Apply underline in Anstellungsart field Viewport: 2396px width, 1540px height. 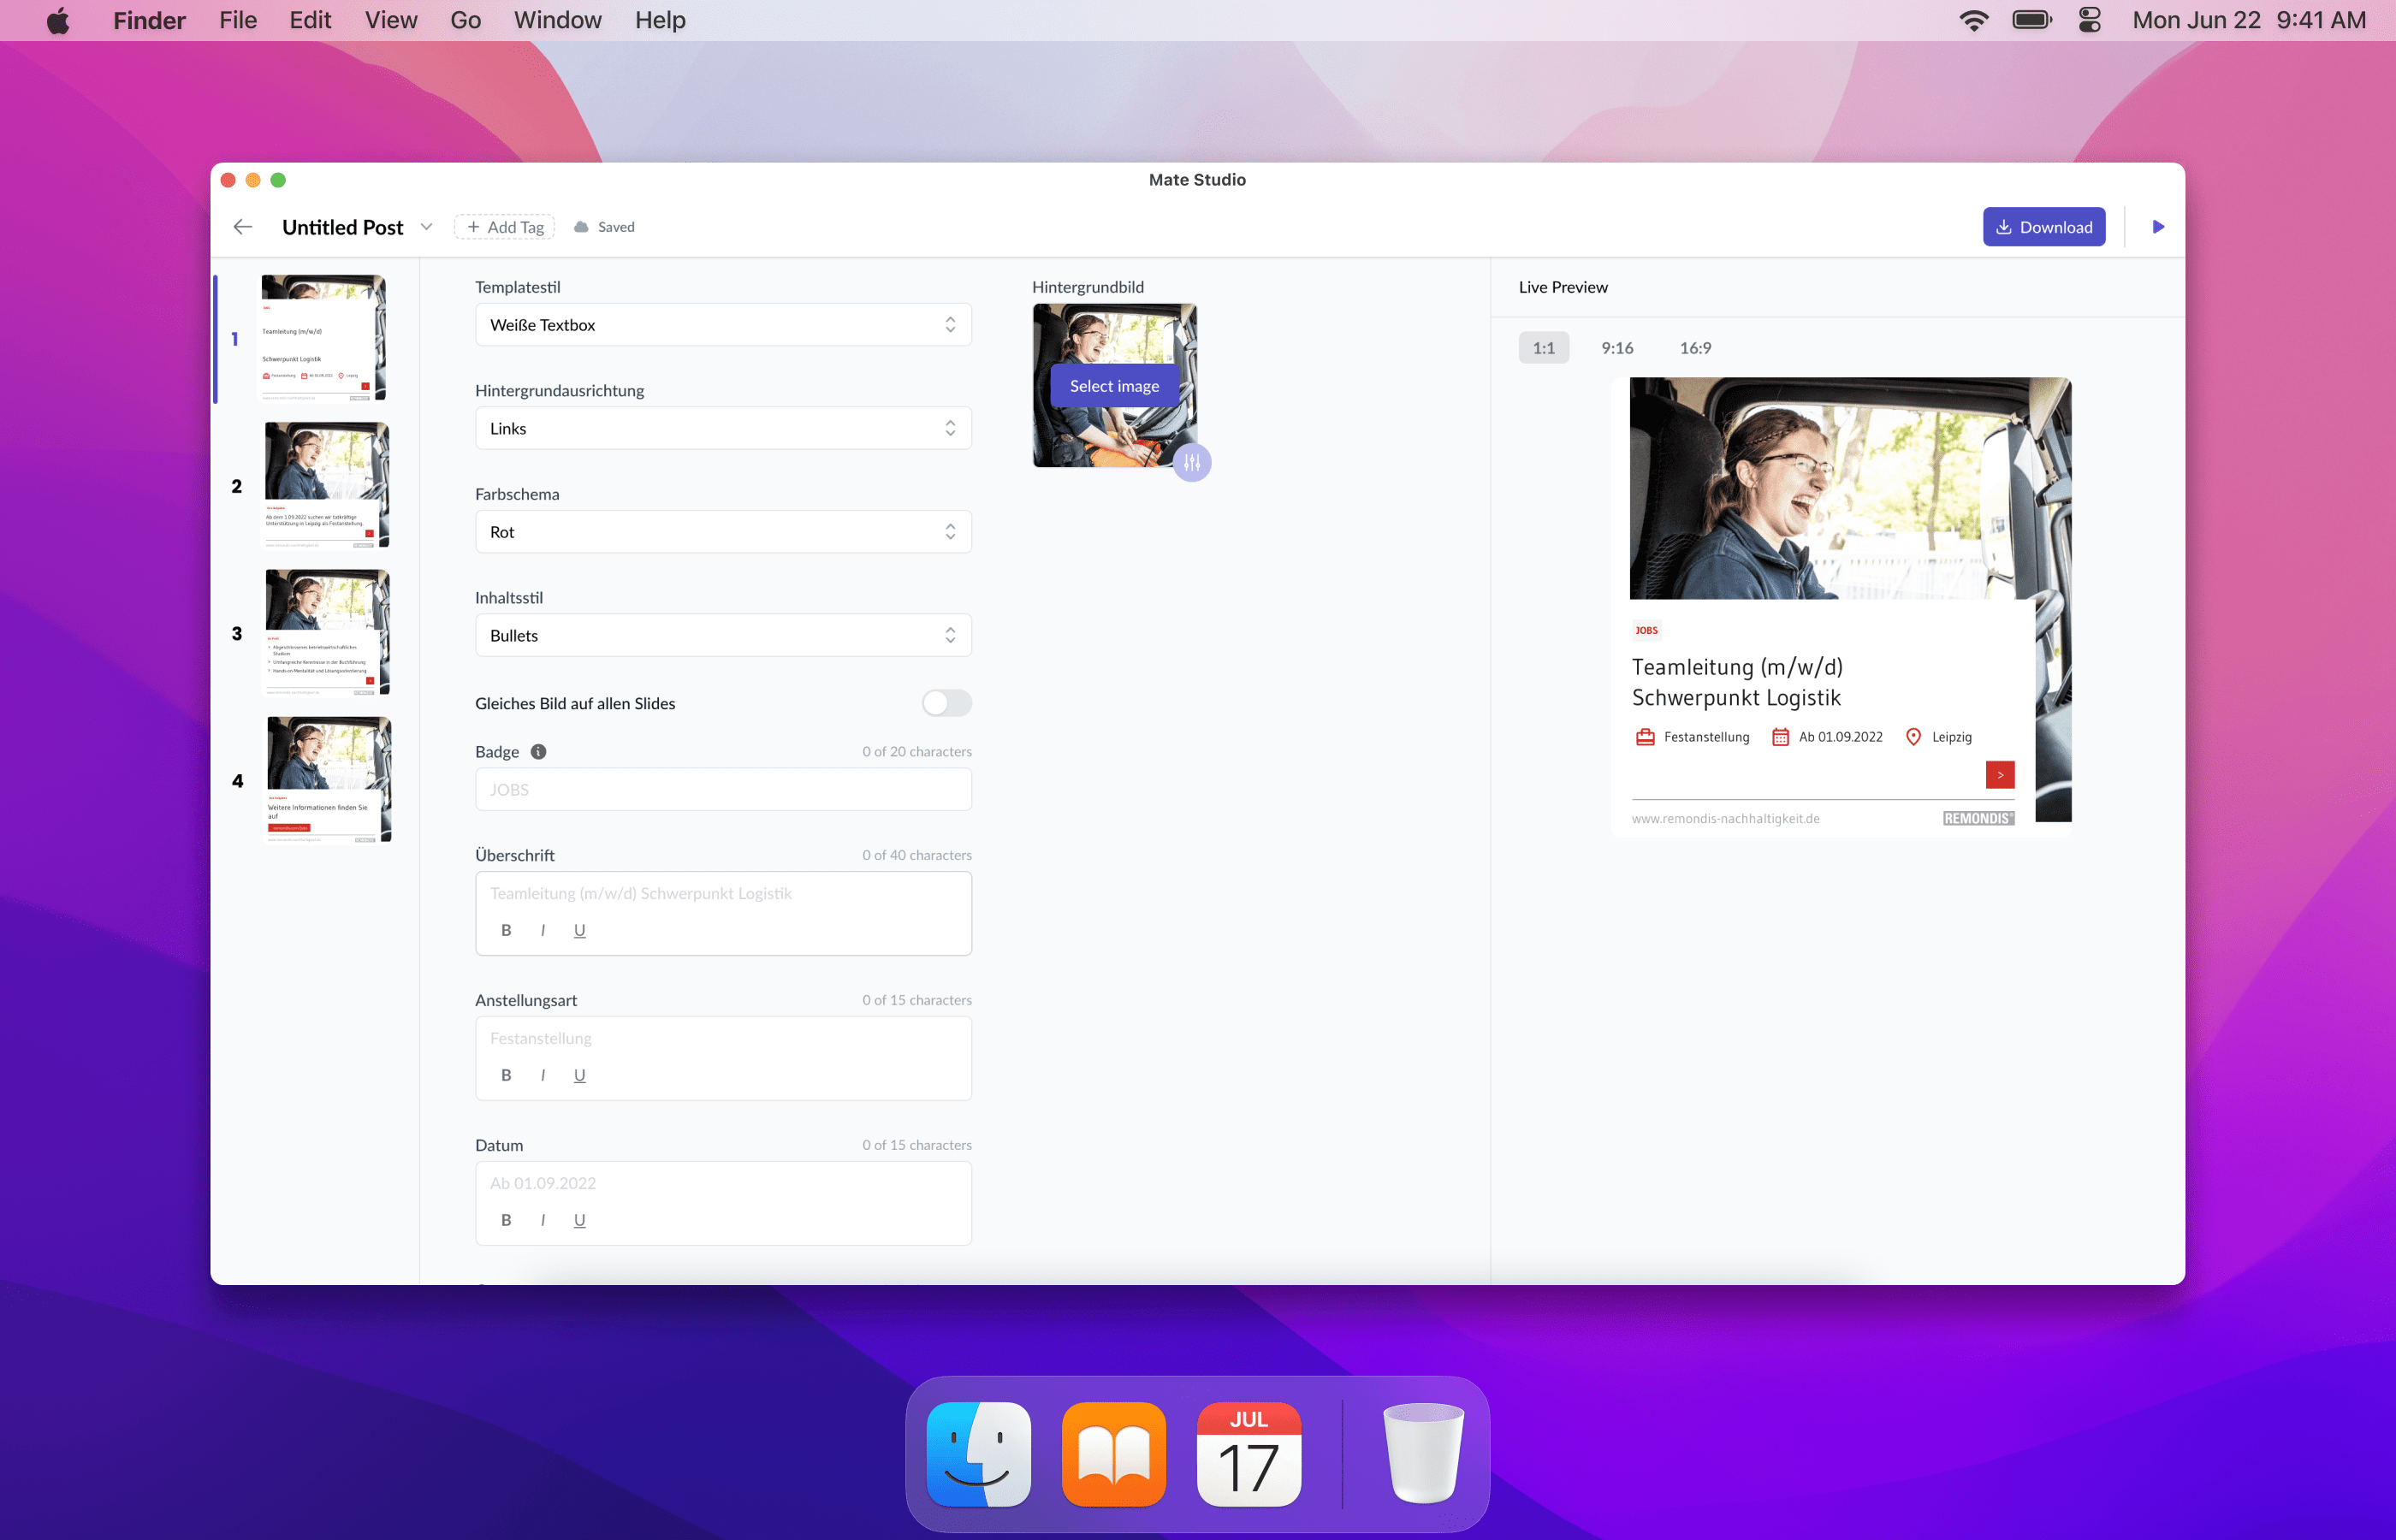pos(579,1075)
